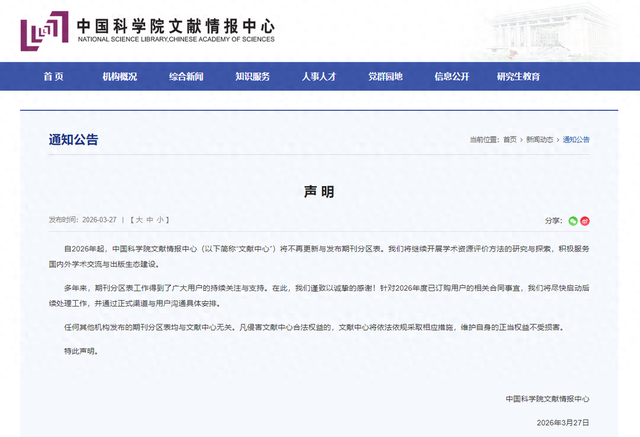The height and width of the screenshot is (437, 640).
Task: Expand the 机构概况 navigation menu
Action: click(x=119, y=76)
